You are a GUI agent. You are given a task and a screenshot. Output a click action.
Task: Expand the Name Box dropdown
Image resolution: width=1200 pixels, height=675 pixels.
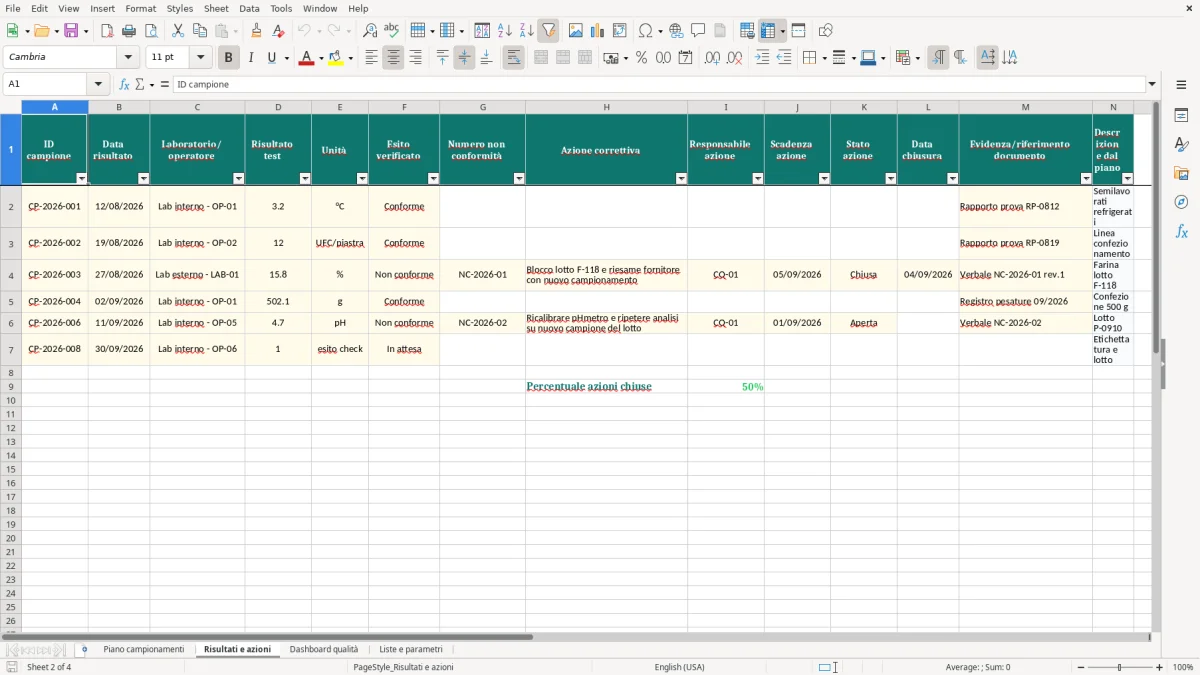[x=98, y=84]
